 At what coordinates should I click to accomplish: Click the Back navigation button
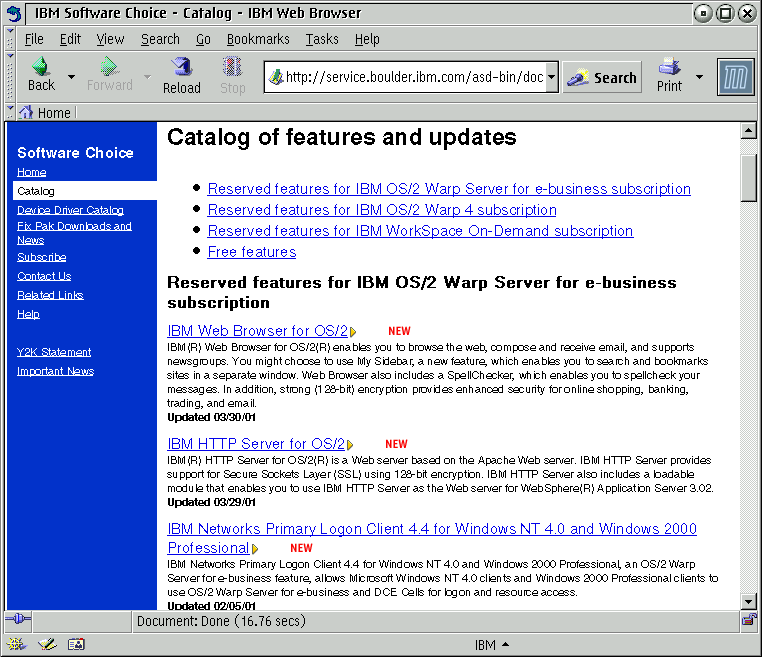coord(41,74)
